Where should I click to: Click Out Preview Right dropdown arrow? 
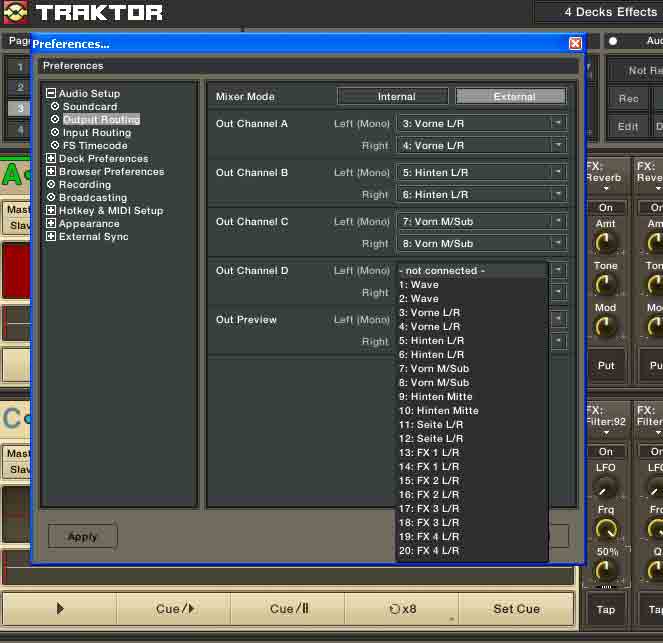[559, 341]
